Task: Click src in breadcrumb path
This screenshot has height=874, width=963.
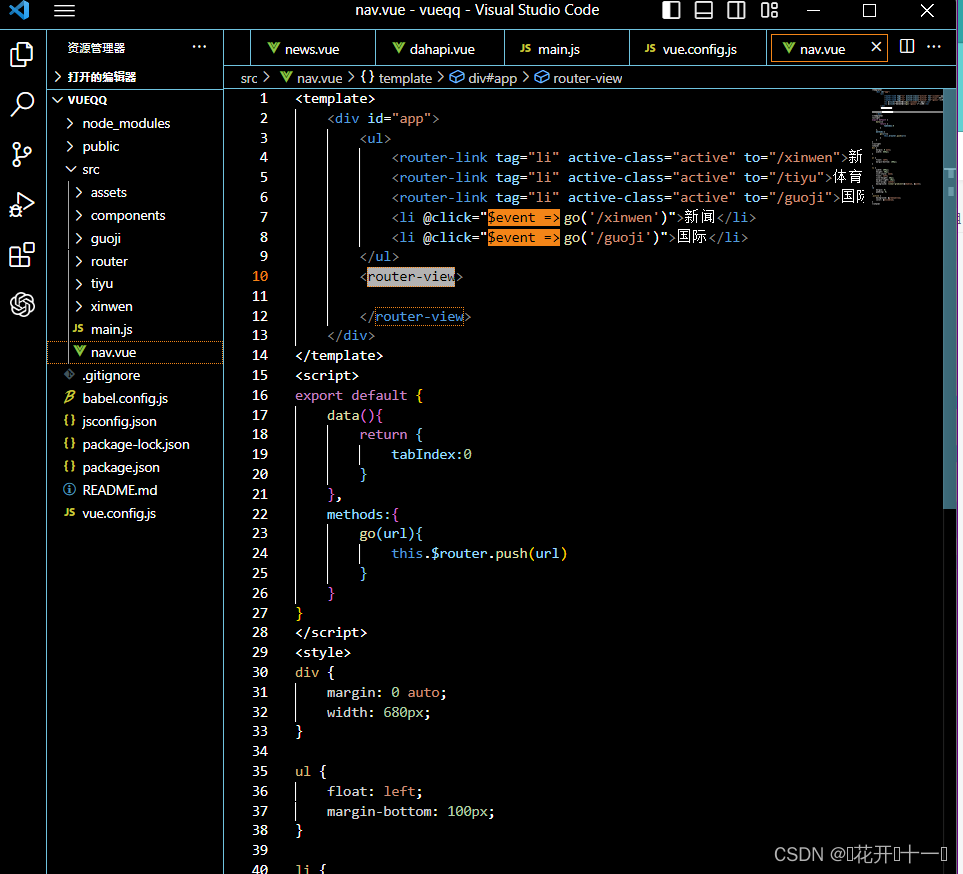Action: click(249, 79)
